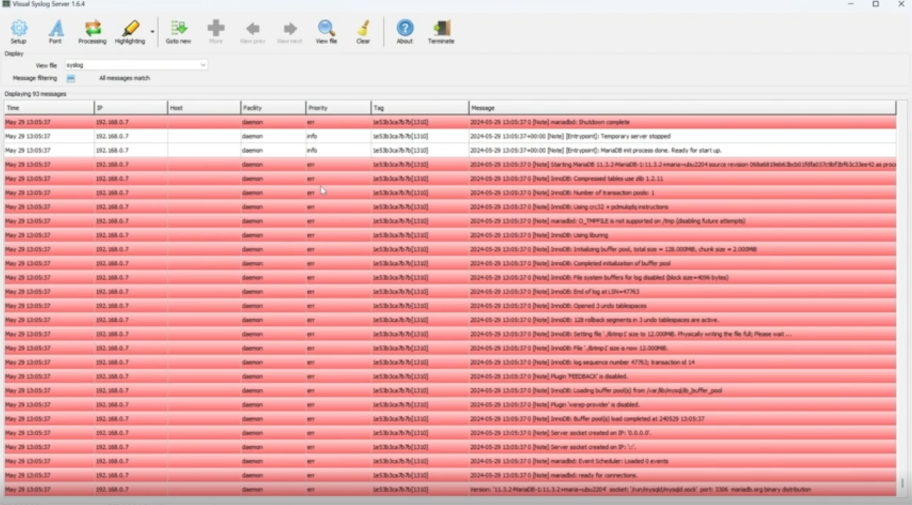Screen dimensions: 912x505
Task: Click 'info' priority in 'Temporary server stopped' row
Action: click(x=312, y=136)
